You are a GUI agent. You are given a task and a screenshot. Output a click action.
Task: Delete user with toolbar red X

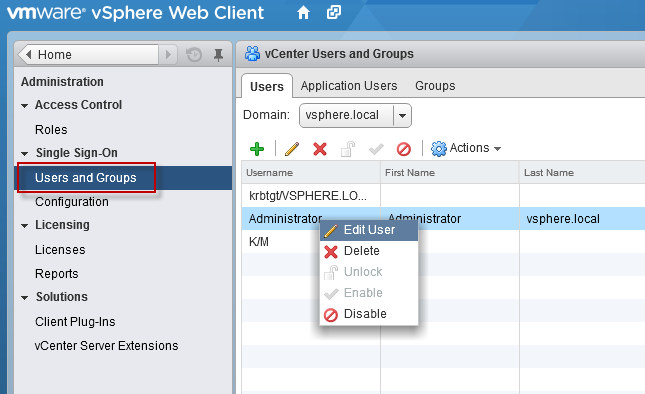[320, 149]
